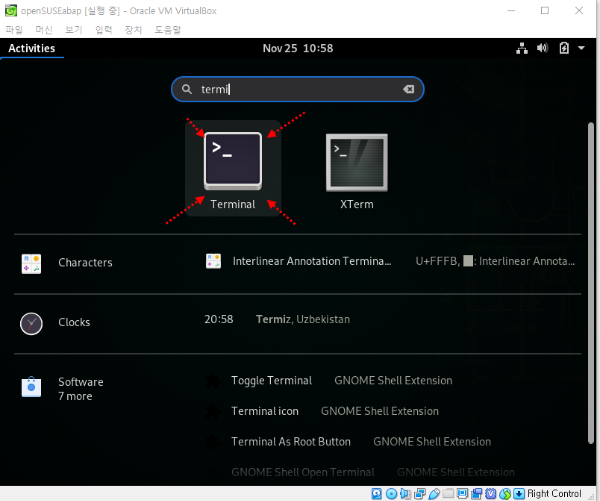Open the 도움말 menu
Viewport: 600px width, 501px height.
pos(167,29)
